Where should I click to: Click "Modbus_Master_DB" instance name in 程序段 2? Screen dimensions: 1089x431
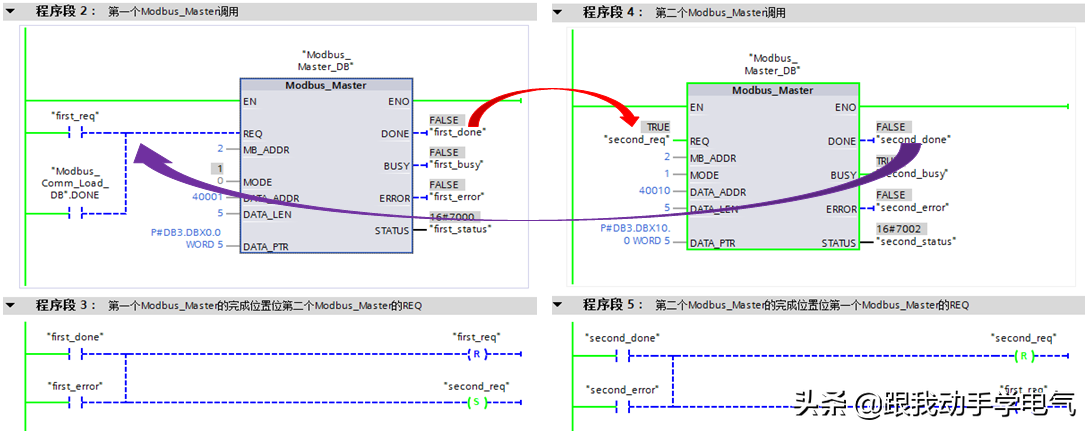(x=326, y=60)
